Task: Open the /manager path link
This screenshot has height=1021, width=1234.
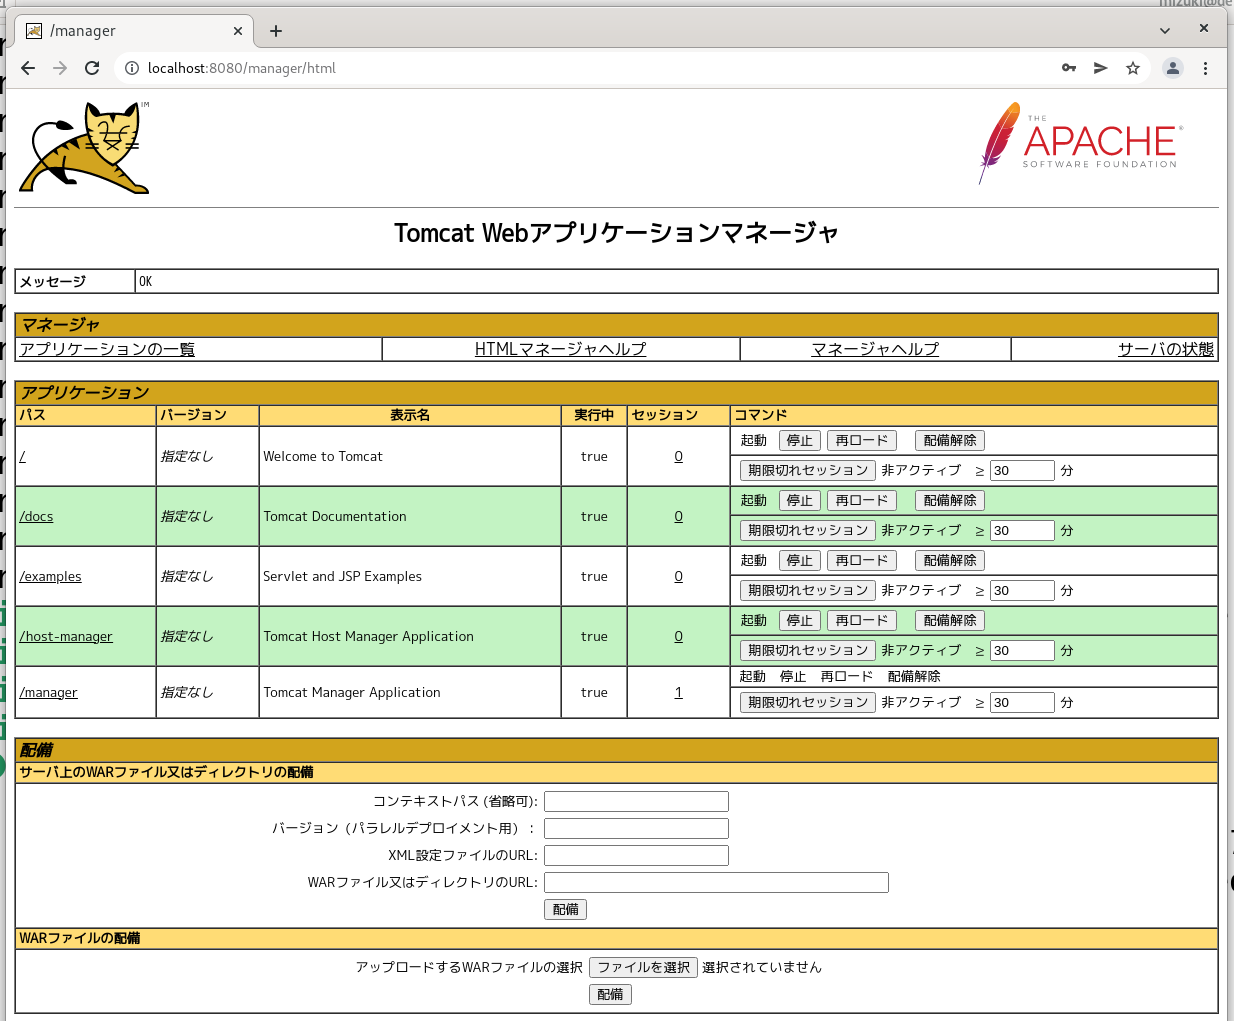Action: coord(48,692)
